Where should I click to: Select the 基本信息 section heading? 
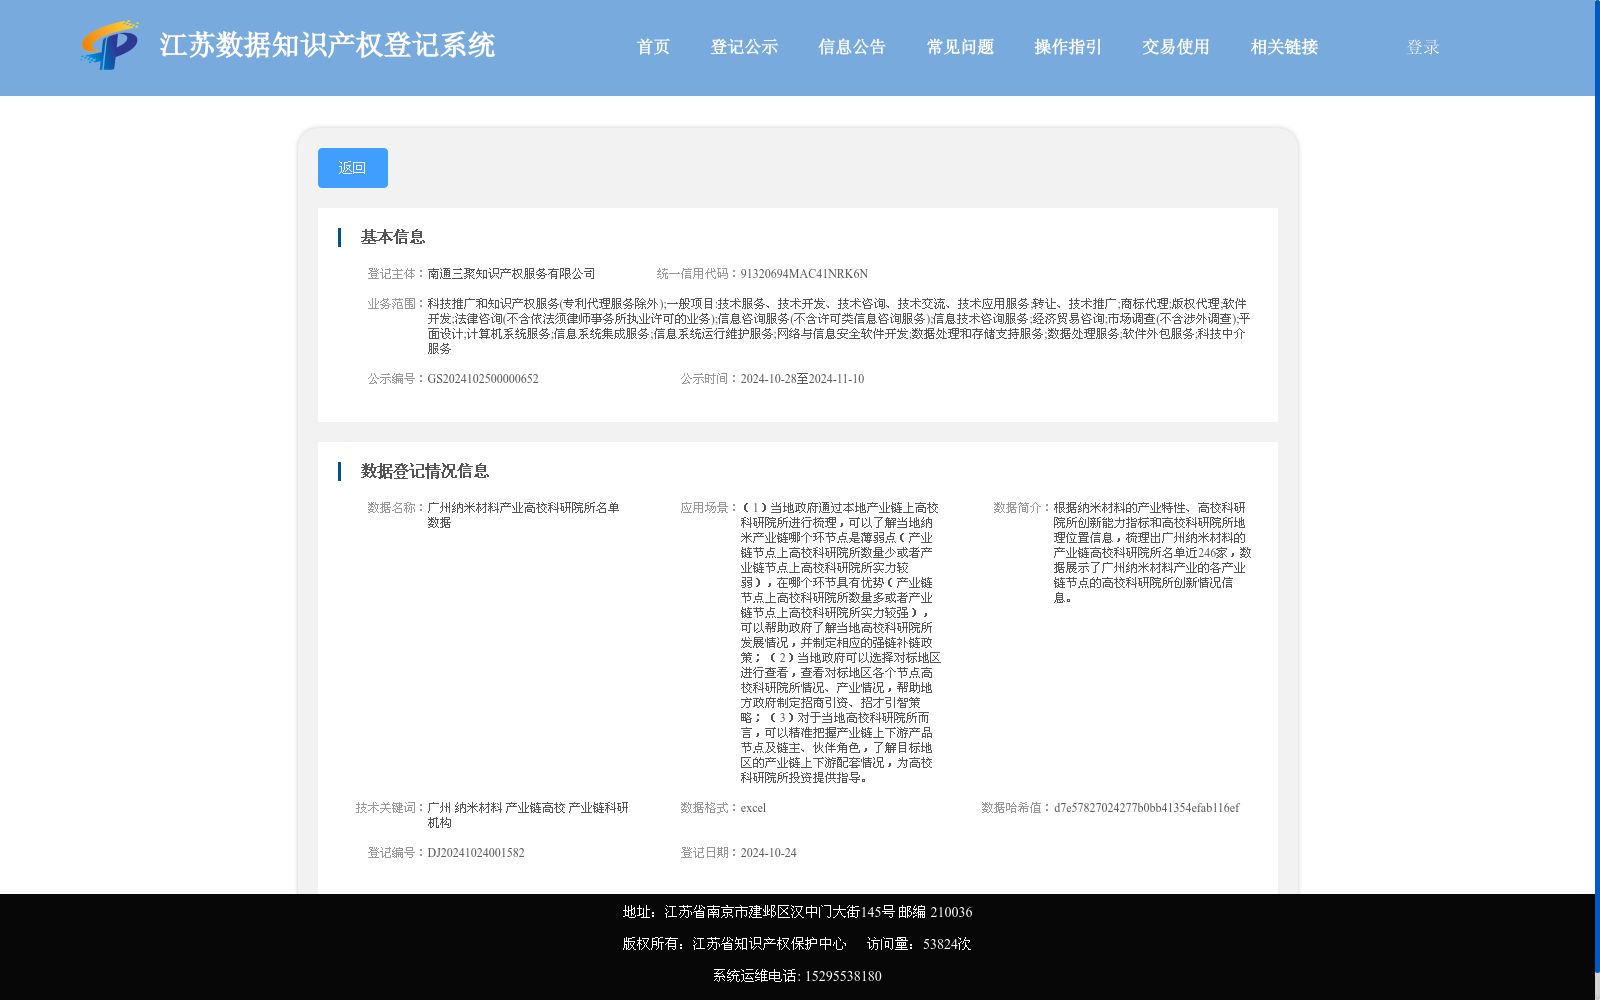coord(393,237)
